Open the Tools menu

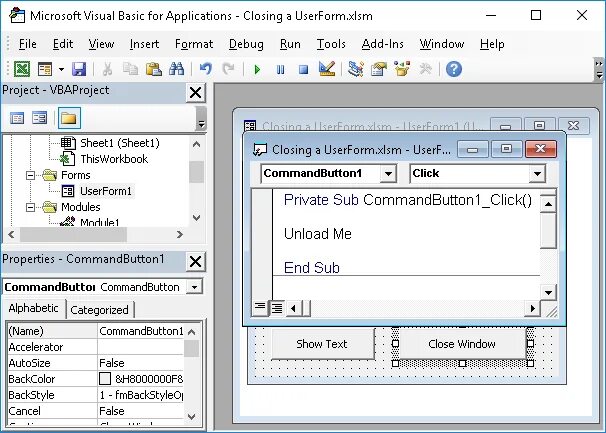tap(331, 44)
